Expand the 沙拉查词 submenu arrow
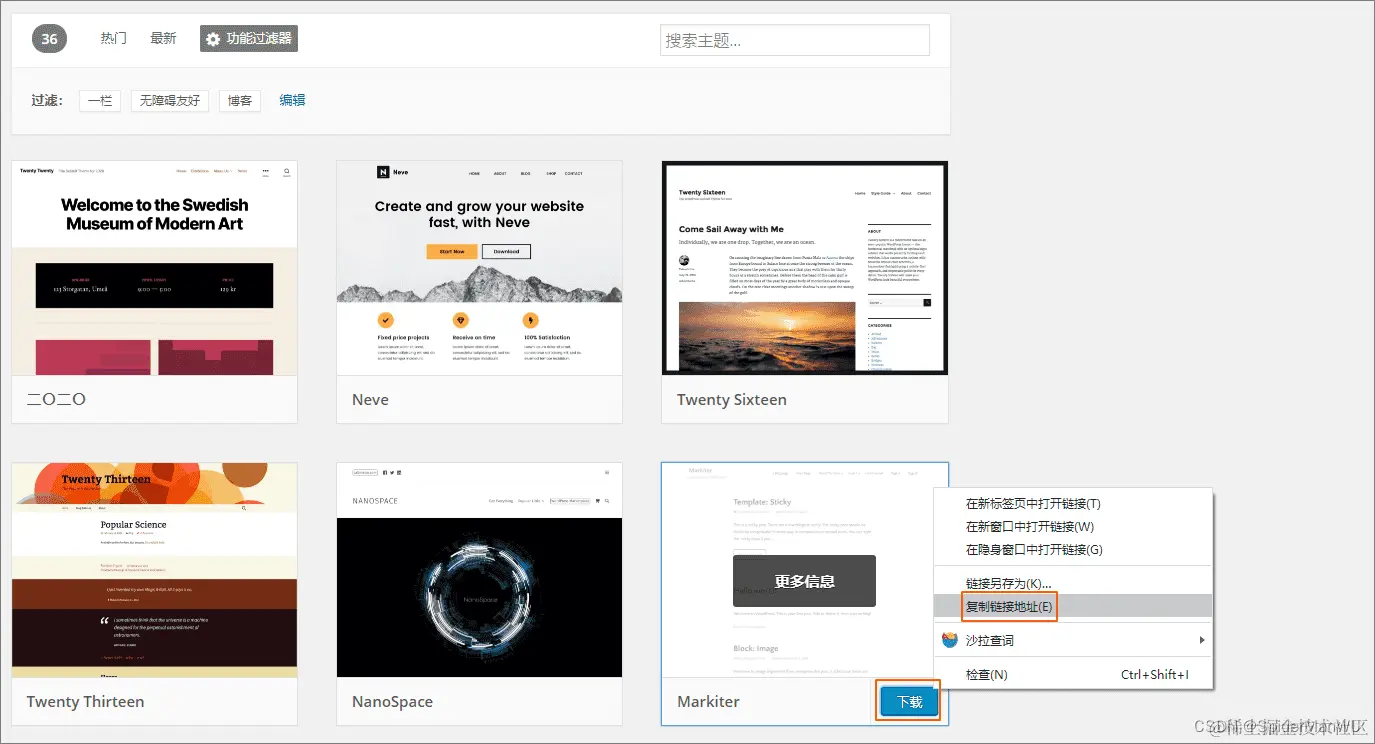This screenshot has height=744, width=1375. (1202, 640)
